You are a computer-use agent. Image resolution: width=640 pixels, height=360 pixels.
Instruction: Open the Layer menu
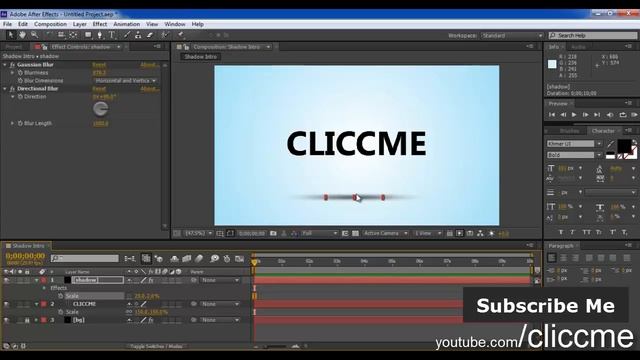[80, 24]
